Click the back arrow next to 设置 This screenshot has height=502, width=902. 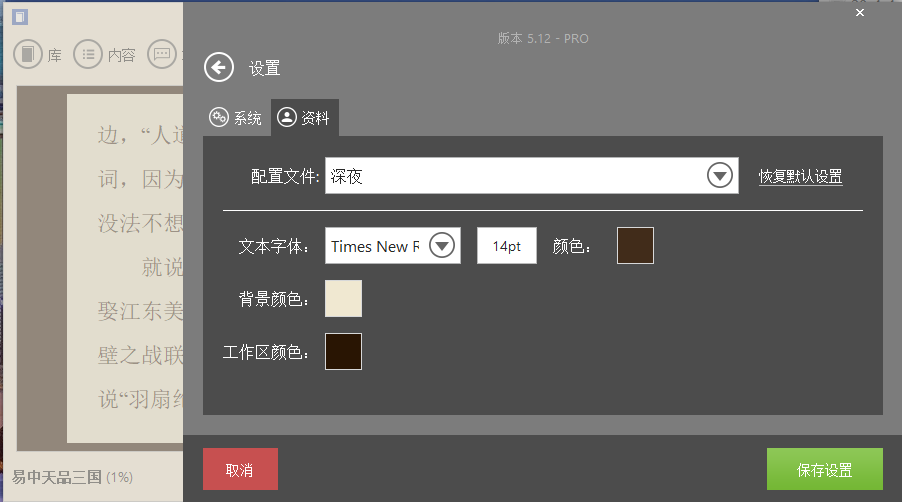point(219,68)
